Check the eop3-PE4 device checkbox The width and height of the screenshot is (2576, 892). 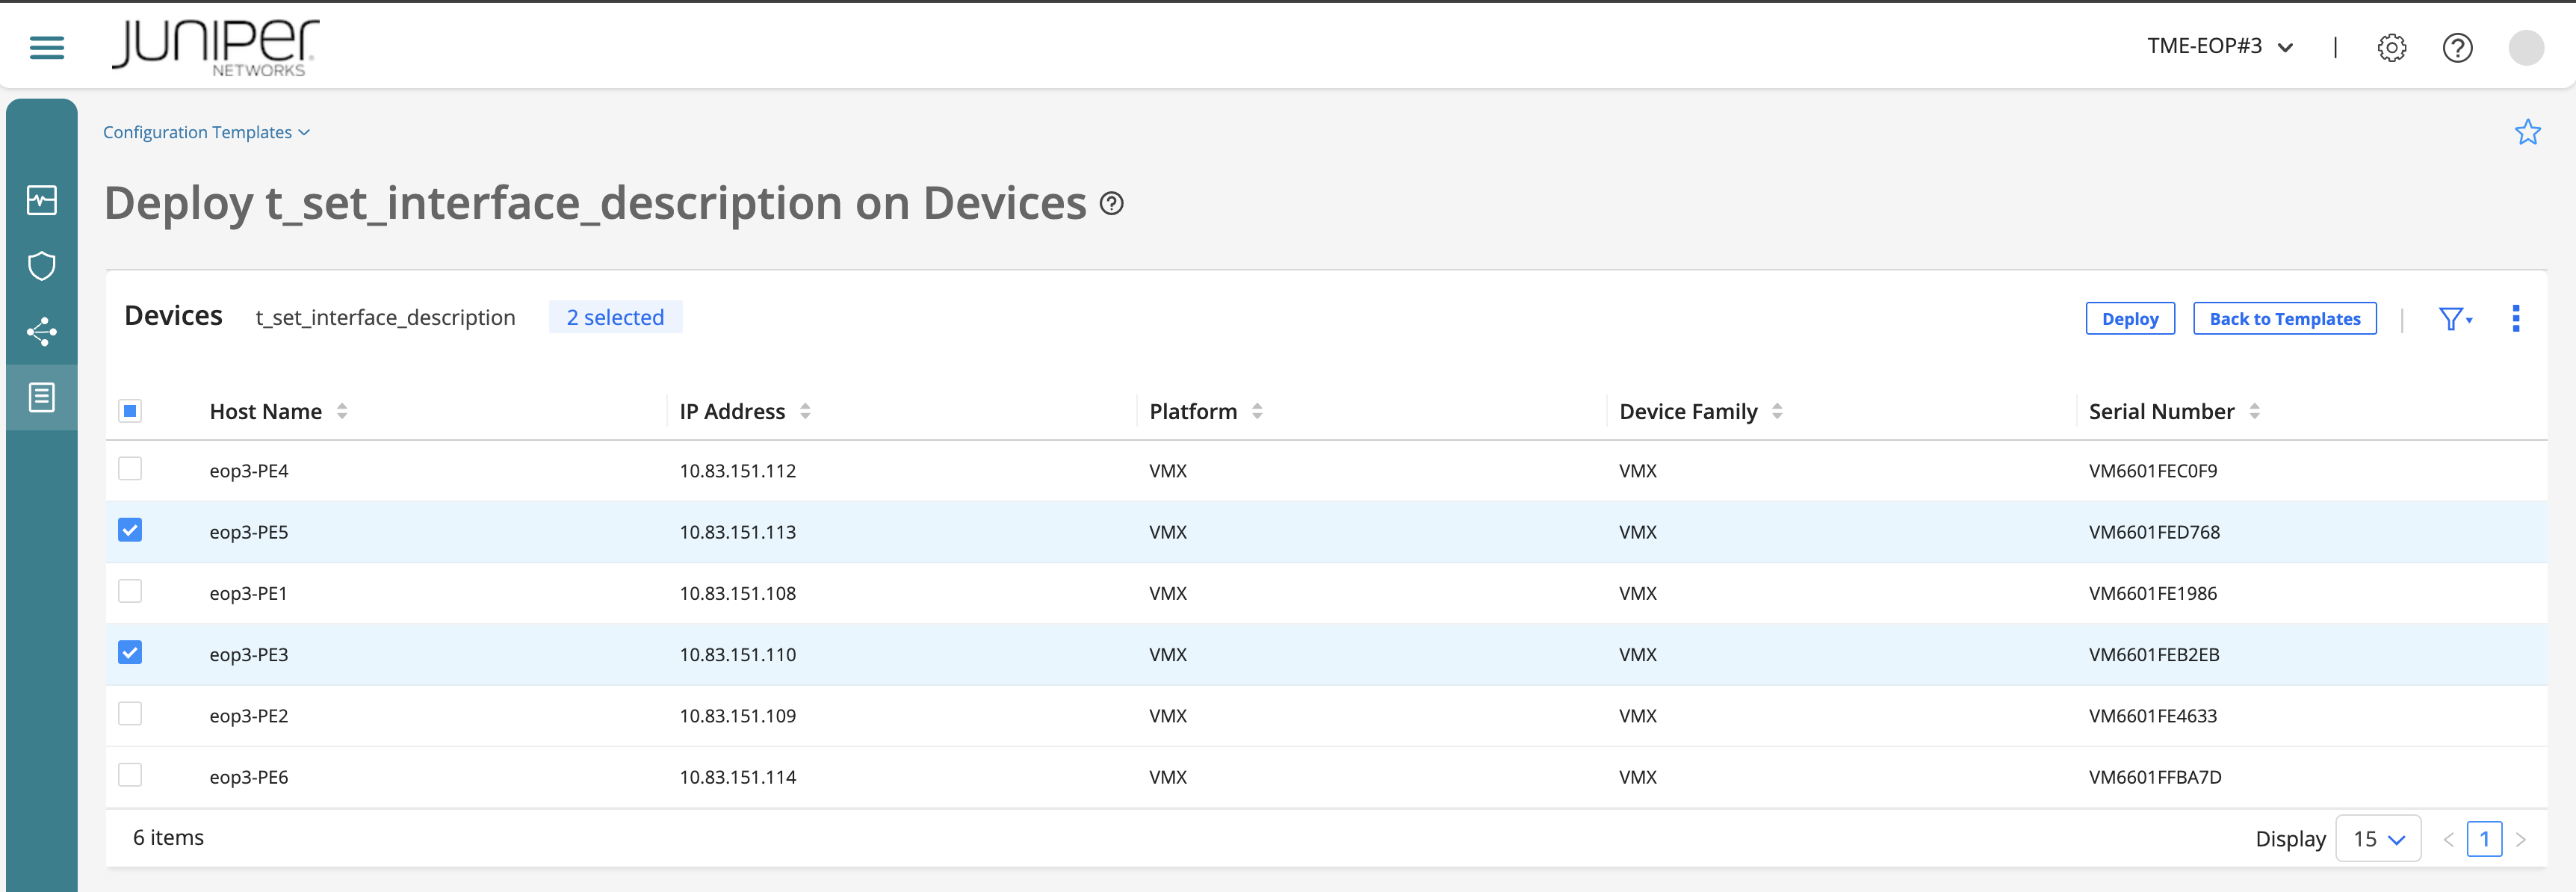point(130,468)
